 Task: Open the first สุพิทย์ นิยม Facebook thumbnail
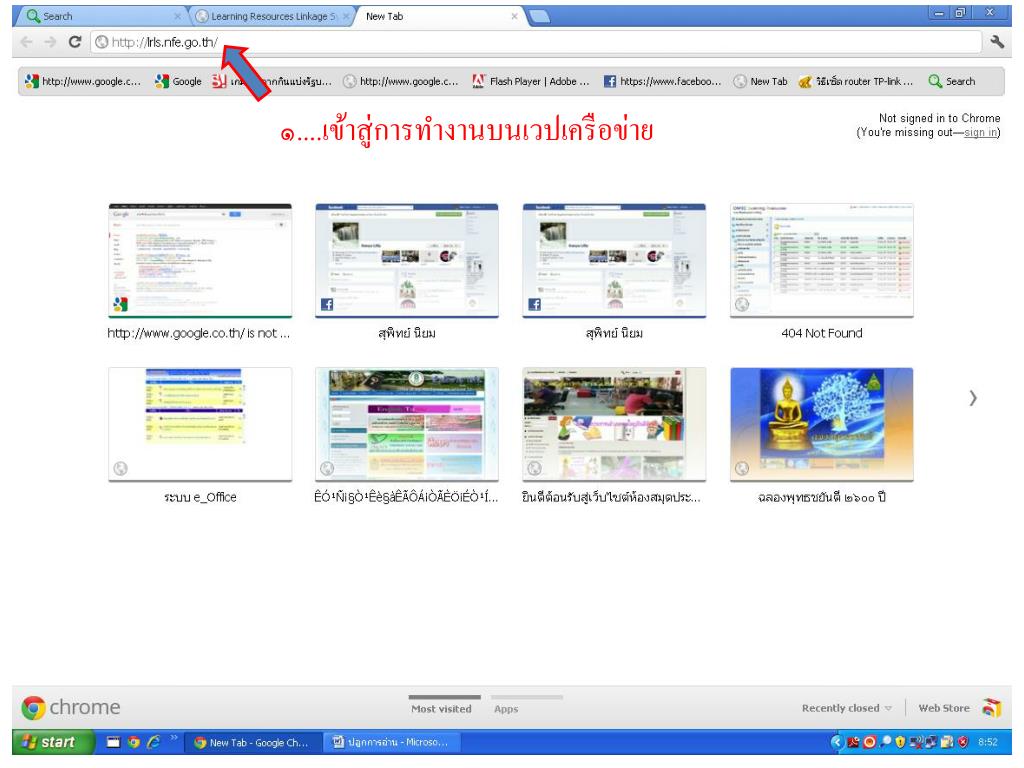(x=407, y=261)
